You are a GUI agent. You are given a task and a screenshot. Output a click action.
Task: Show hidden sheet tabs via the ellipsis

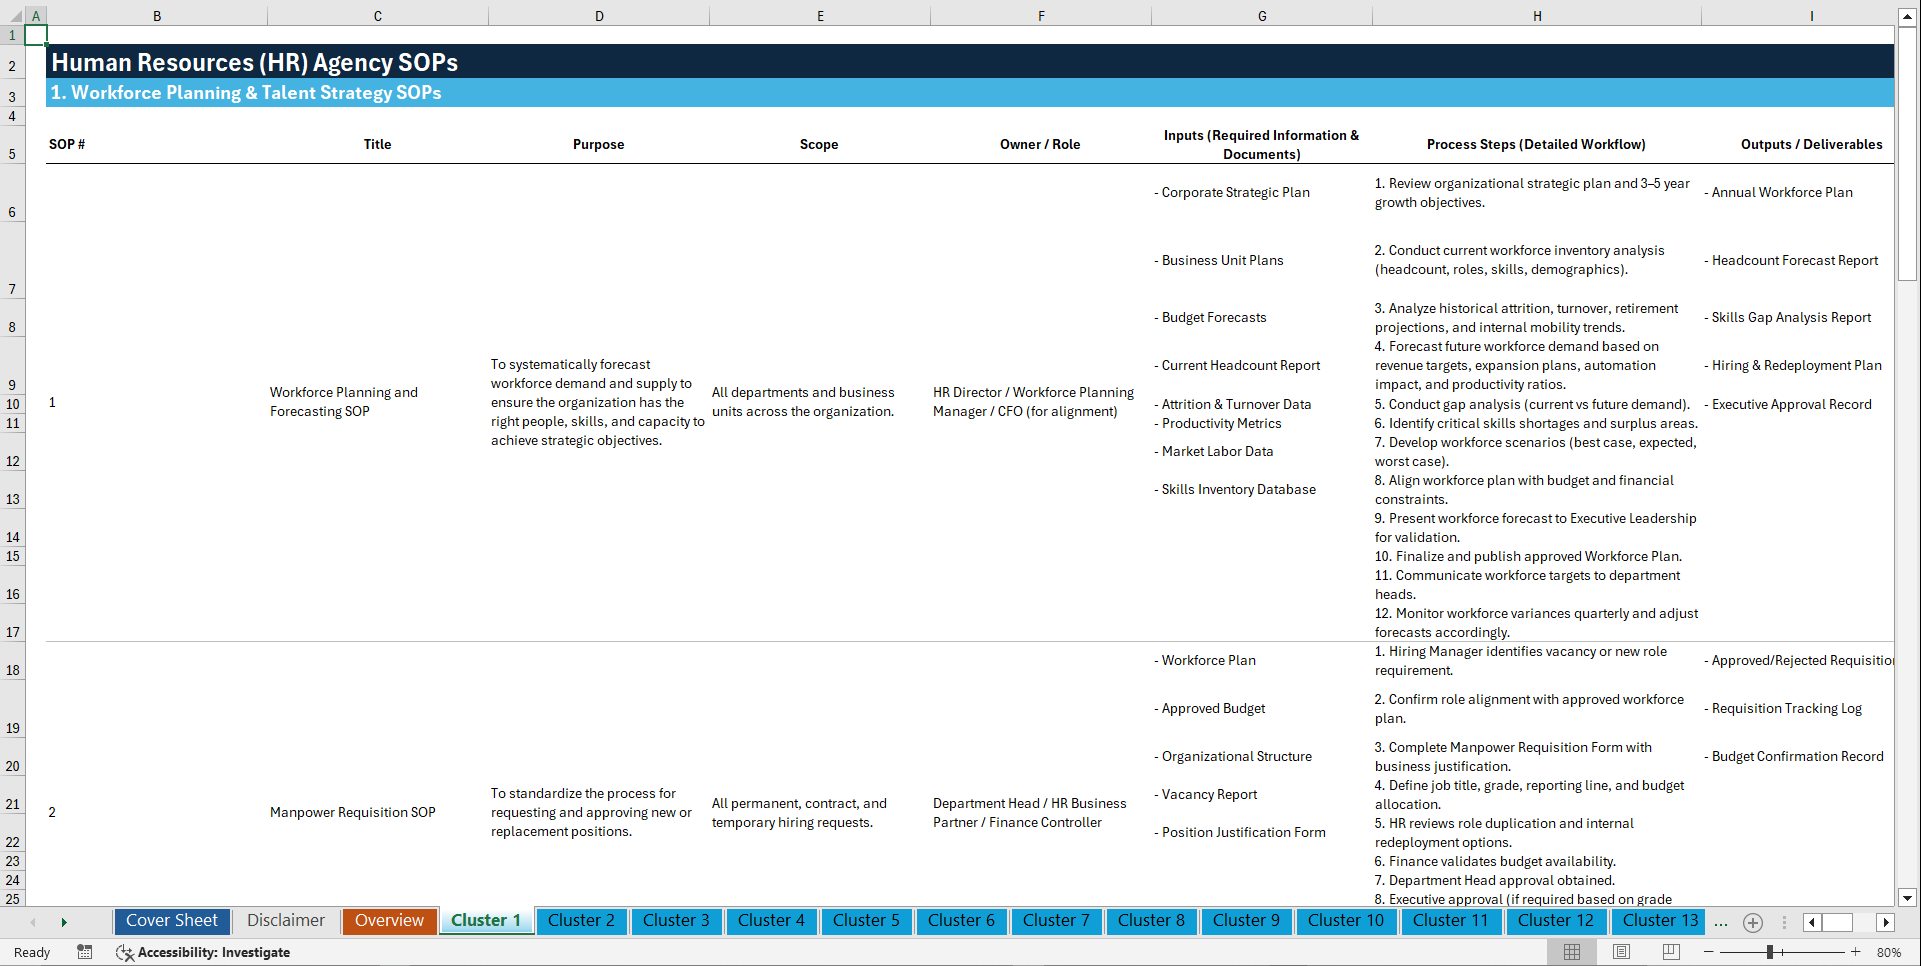tap(1721, 923)
